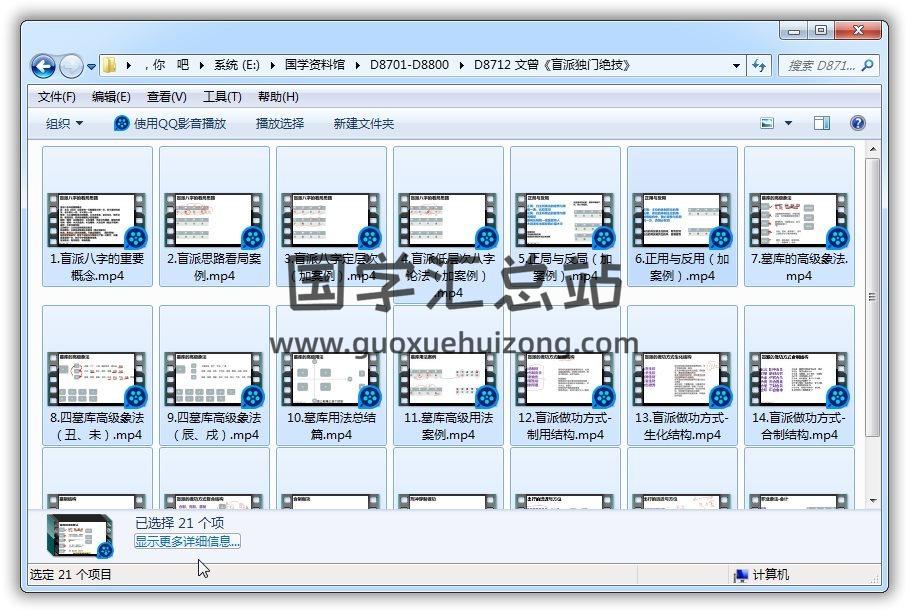Click the 选定 21 个项目 status text
Viewport: 909px width, 613px height.
[70, 575]
